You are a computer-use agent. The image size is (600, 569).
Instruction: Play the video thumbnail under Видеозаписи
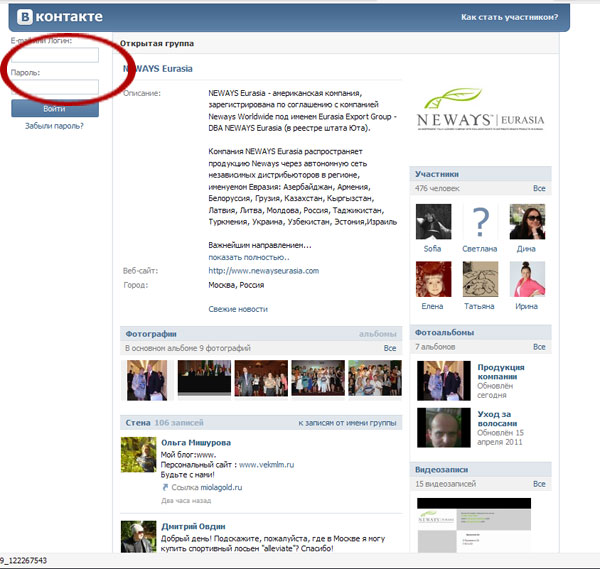(474, 525)
